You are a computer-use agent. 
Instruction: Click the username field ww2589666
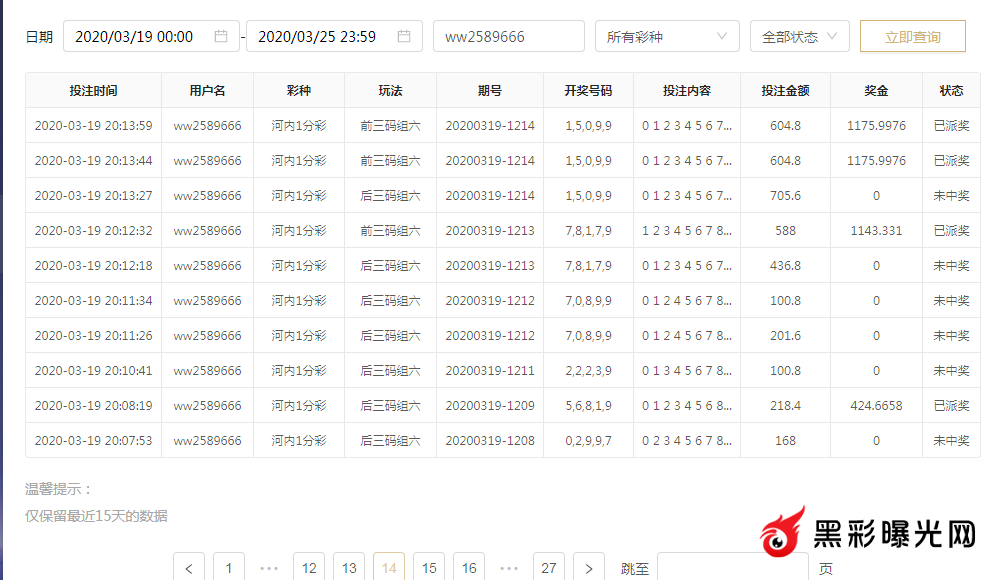point(508,37)
